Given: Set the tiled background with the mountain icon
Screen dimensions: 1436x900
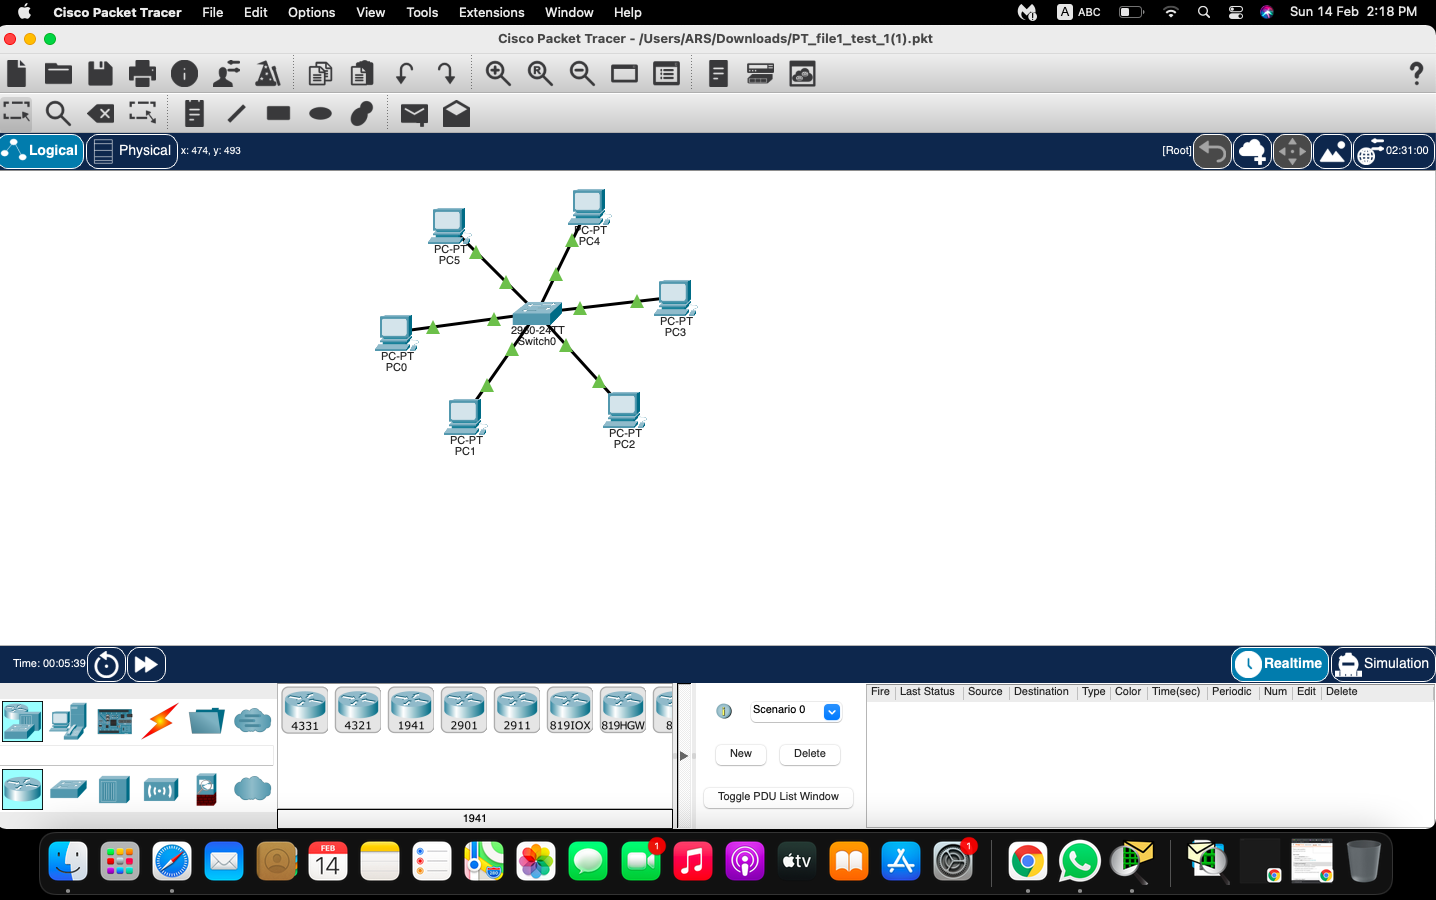Looking at the screenshot, I should (x=1332, y=151).
